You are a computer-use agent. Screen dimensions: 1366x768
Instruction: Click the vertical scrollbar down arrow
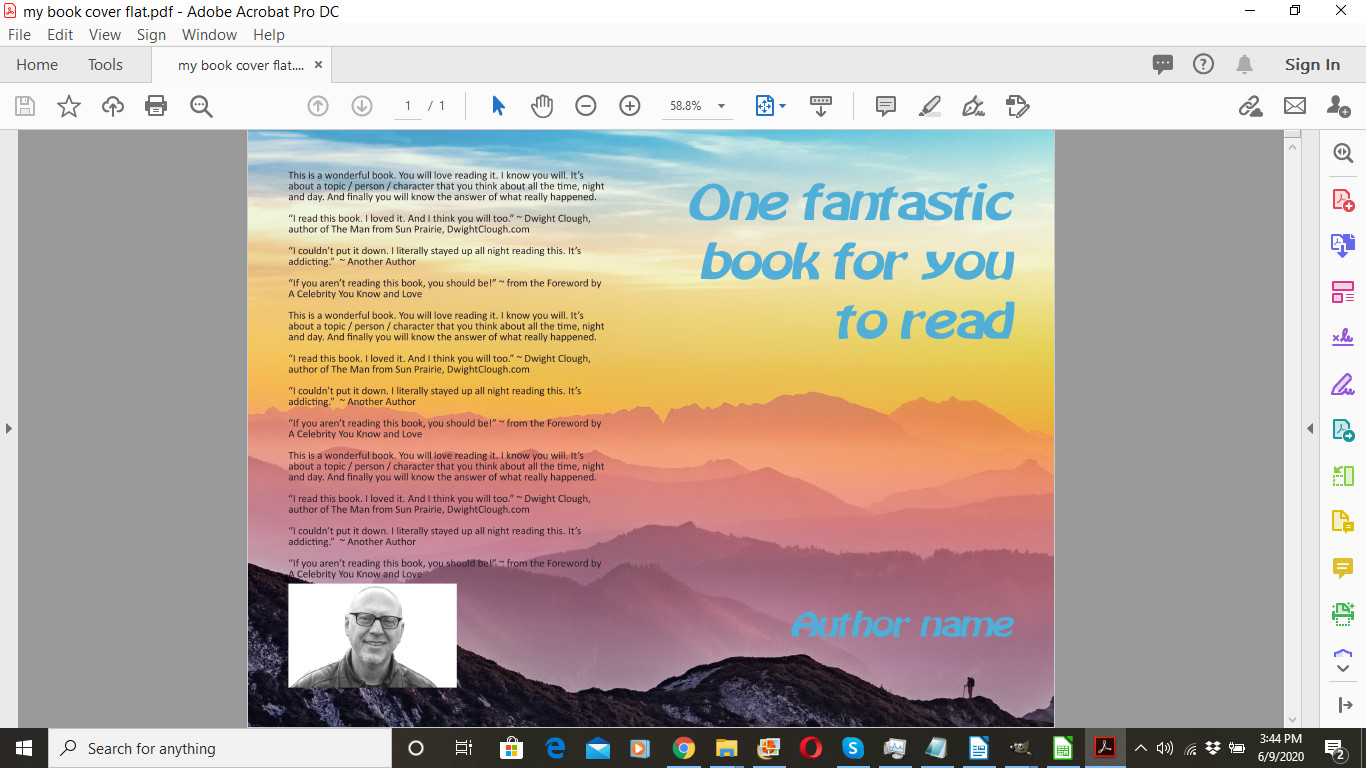[1292, 719]
